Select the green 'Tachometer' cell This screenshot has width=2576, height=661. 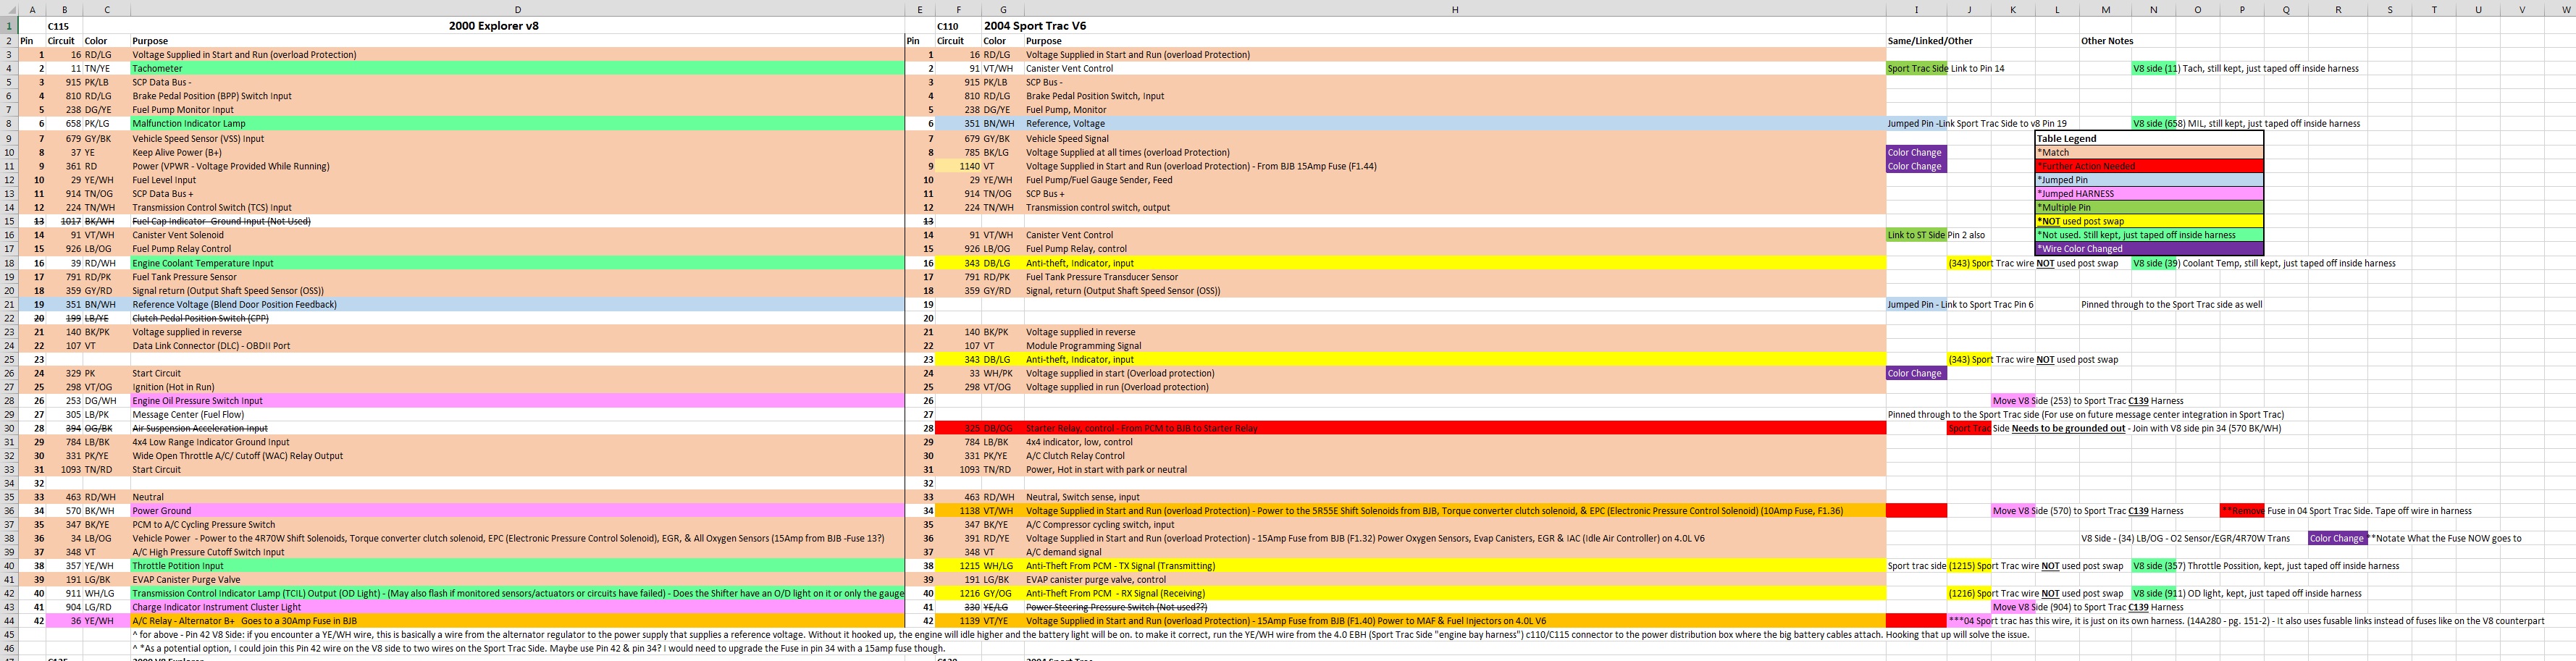pyautogui.click(x=517, y=69)
